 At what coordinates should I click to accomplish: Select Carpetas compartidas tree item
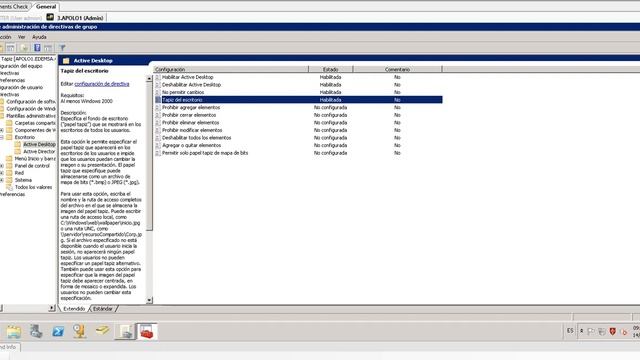(35, 123)
